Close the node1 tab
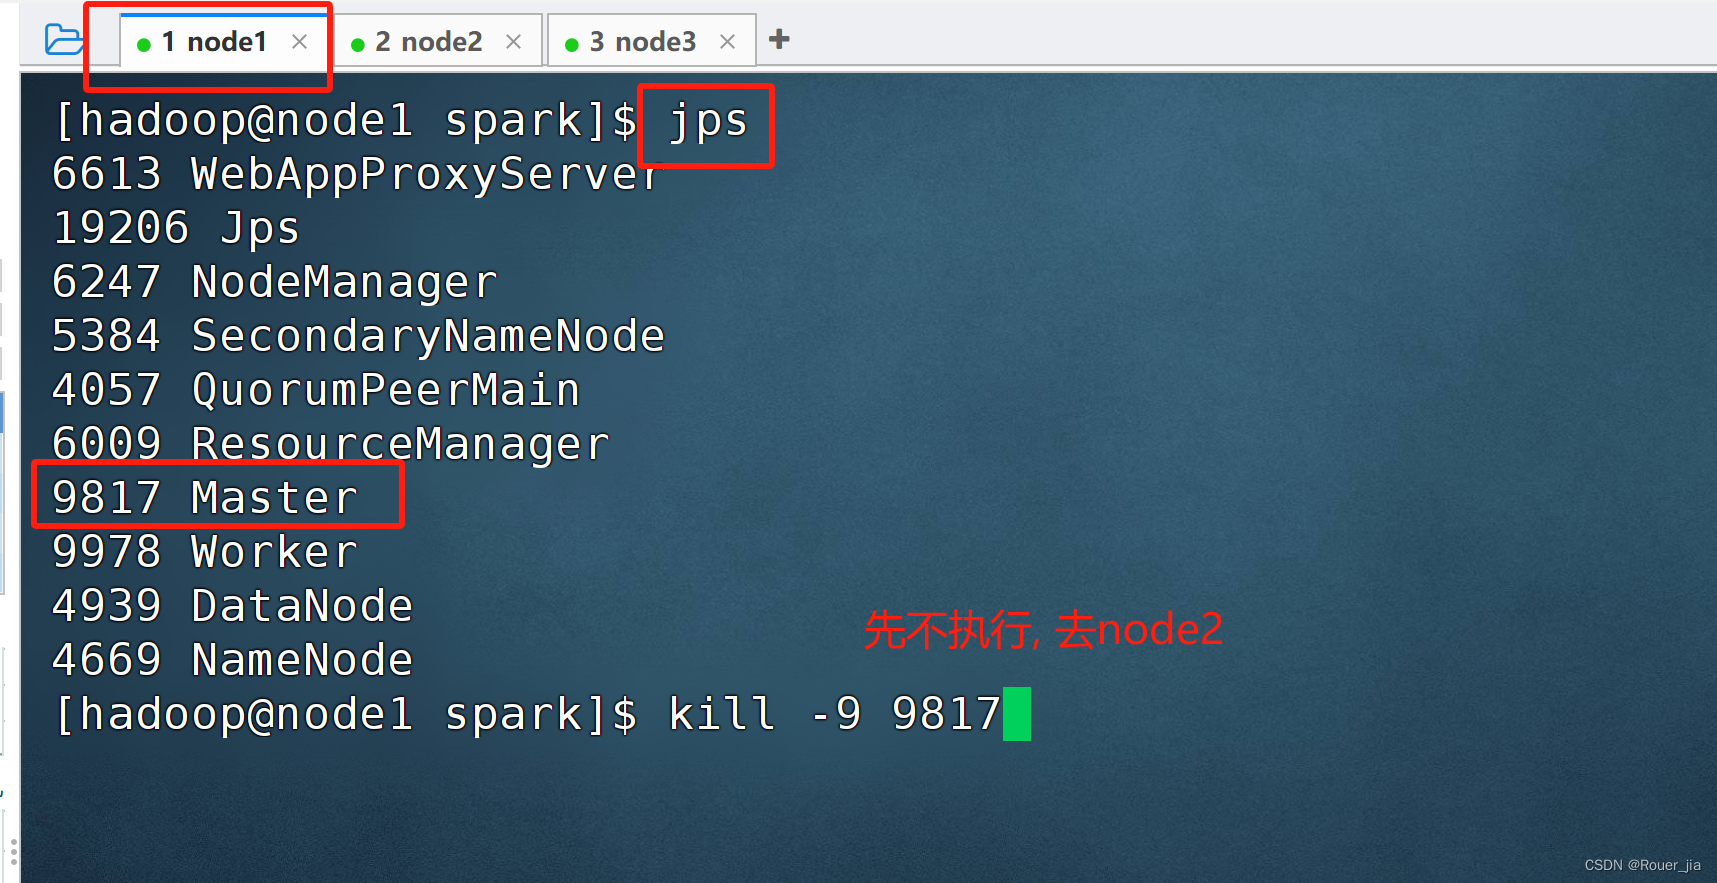This screenshot has height=883, width=1717. 299,42
